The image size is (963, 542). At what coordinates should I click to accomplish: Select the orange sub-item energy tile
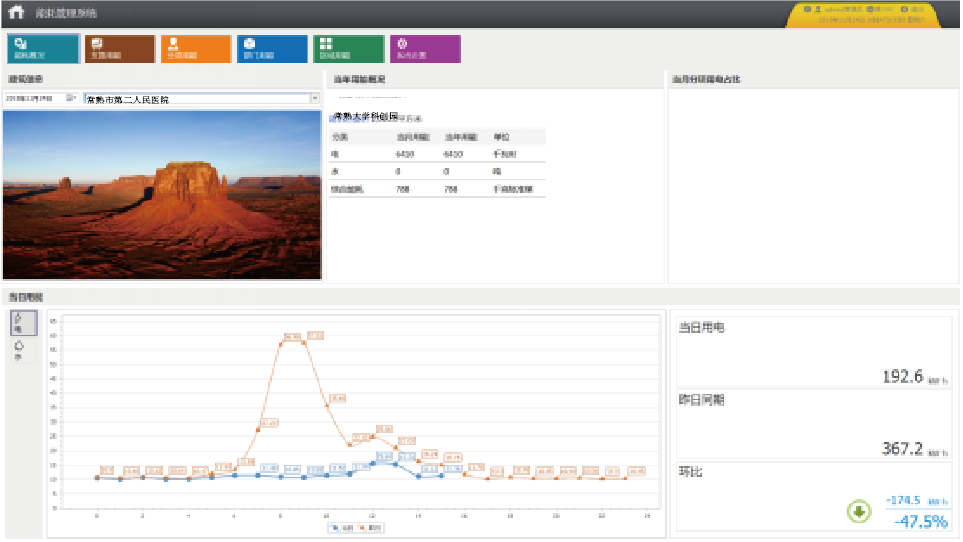[x=195, y=49]
